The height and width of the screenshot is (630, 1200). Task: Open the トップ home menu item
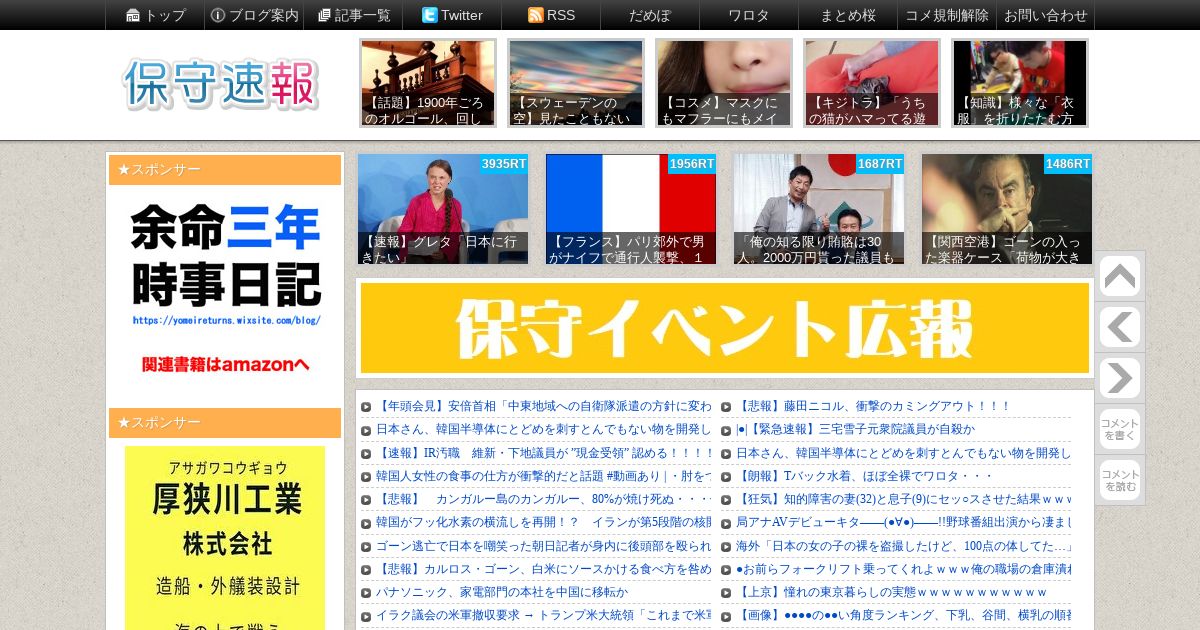155,15
